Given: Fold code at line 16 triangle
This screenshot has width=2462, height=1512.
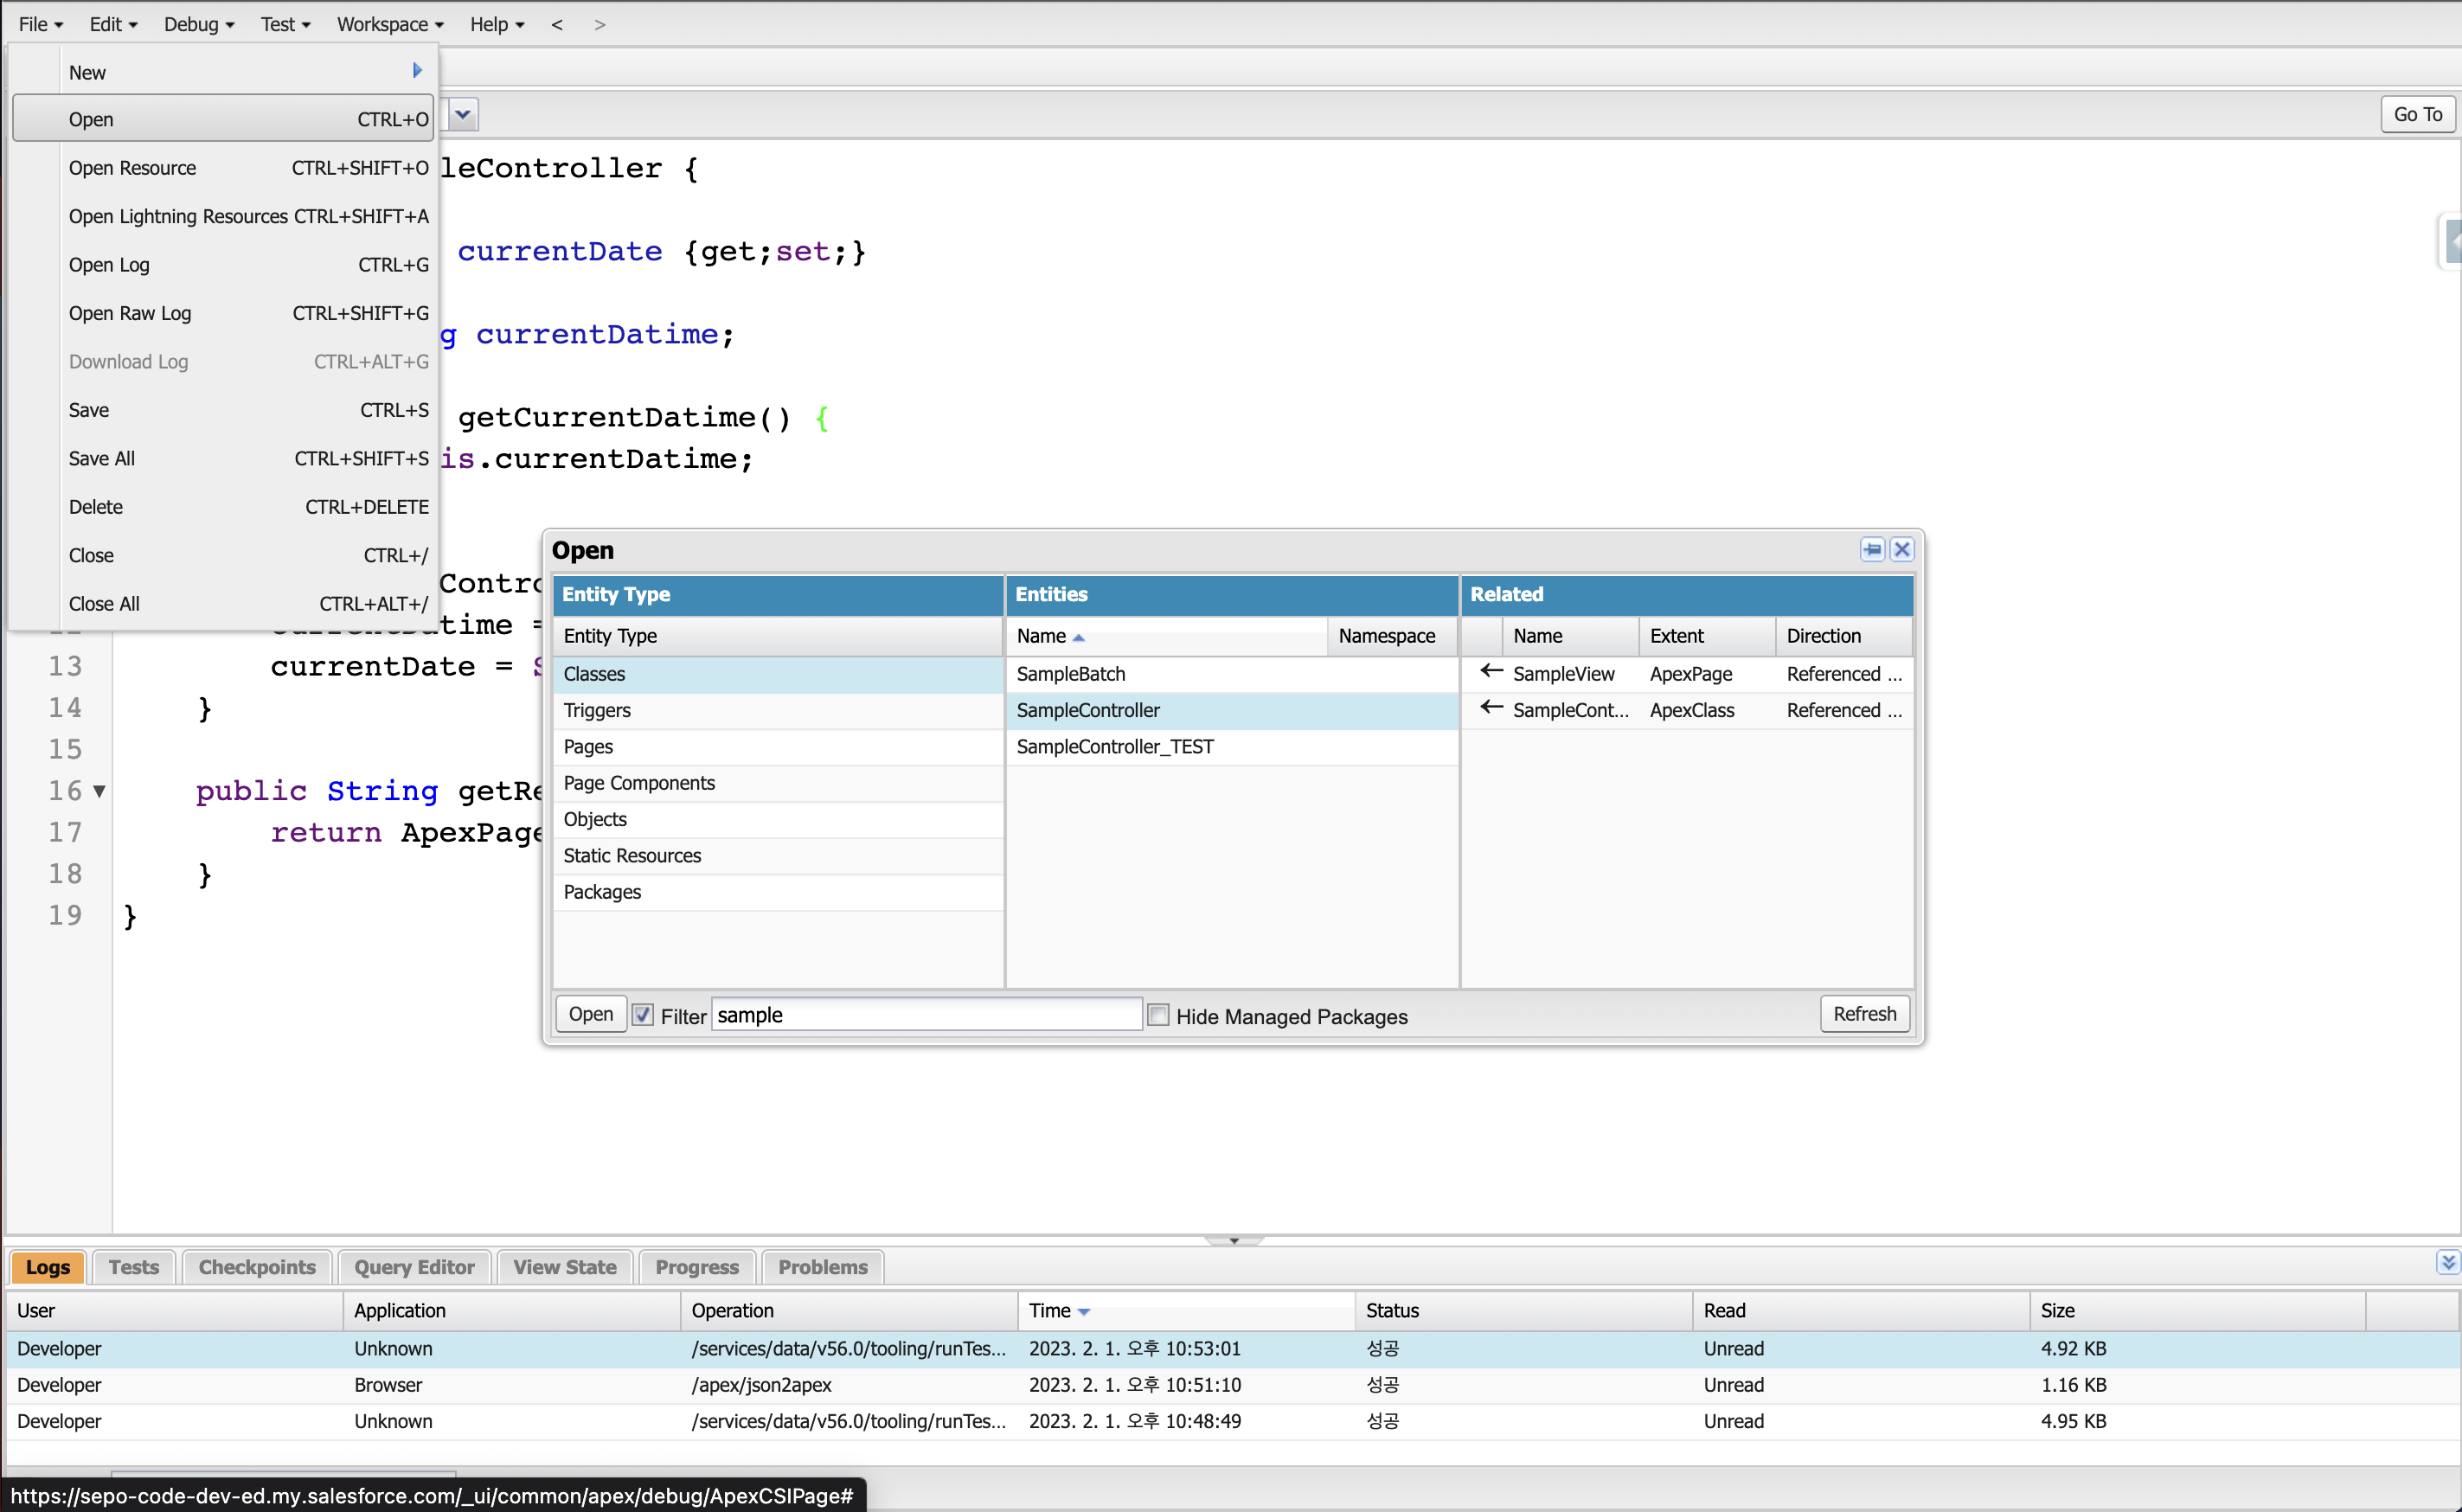Looking at the screenshot, I should point(99,791).
